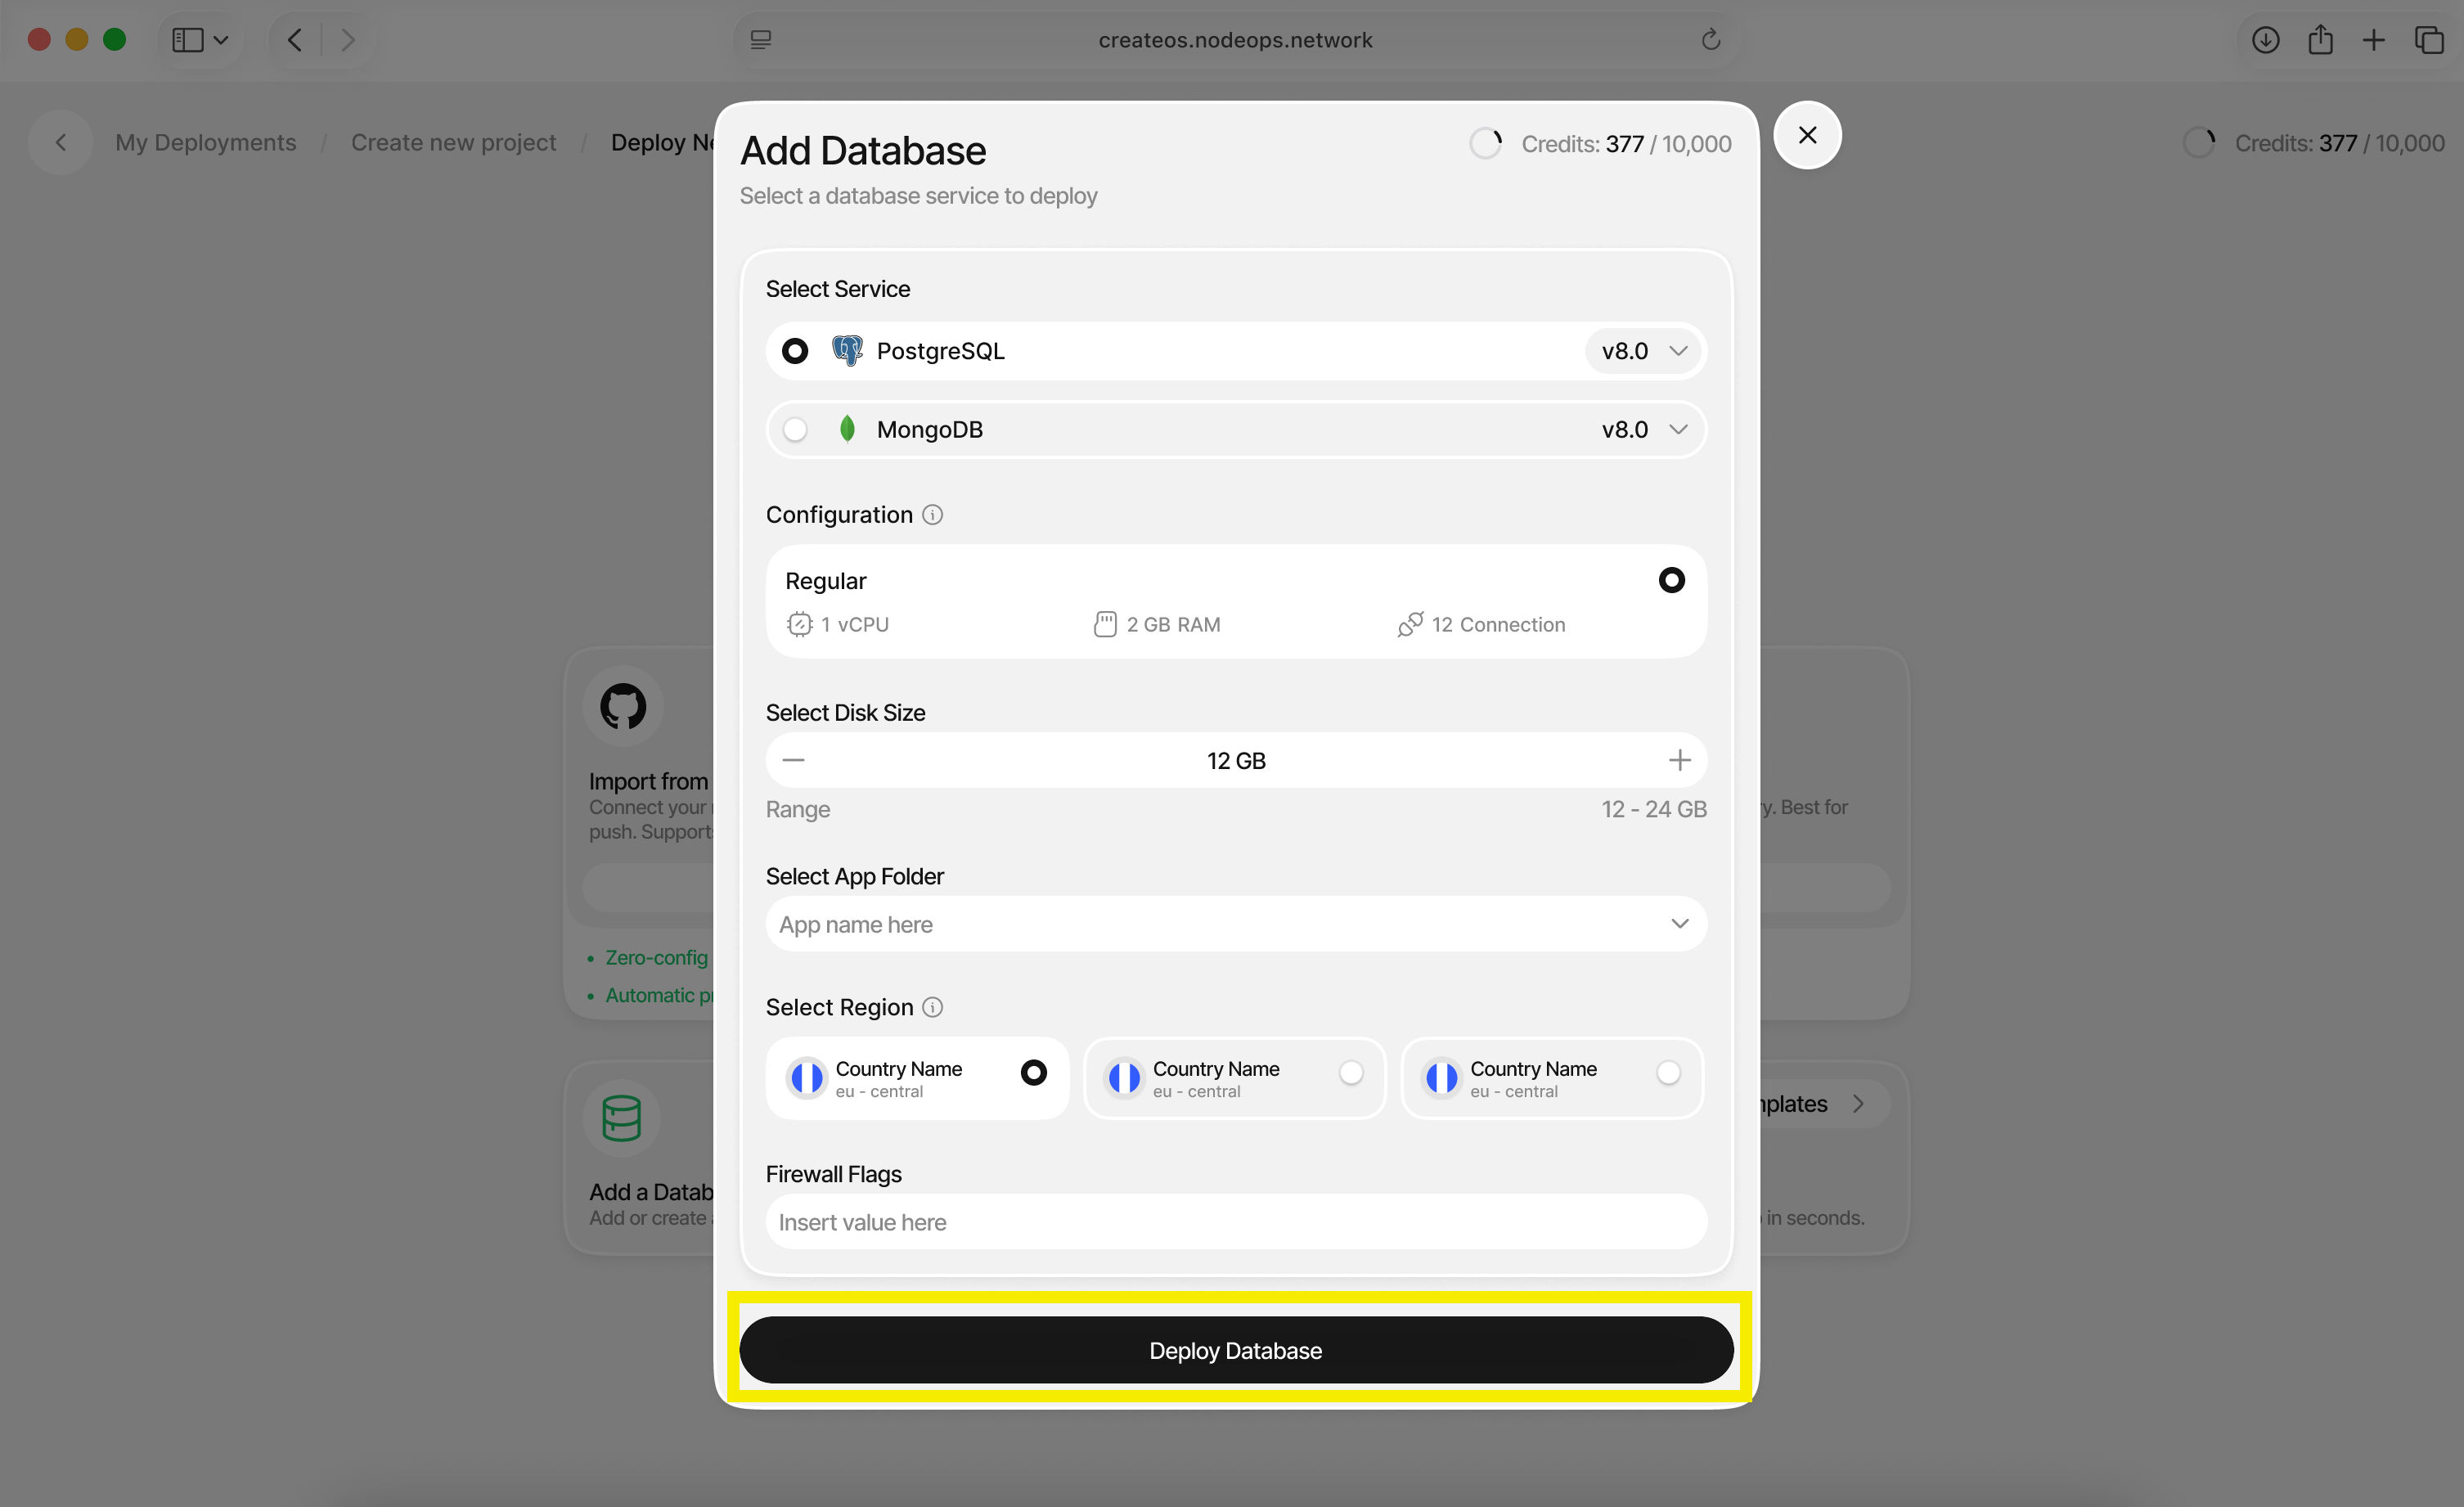Go to My Deployments breadcrumb
This screenshot has height=1507, width=2464.
pos(205,143)
